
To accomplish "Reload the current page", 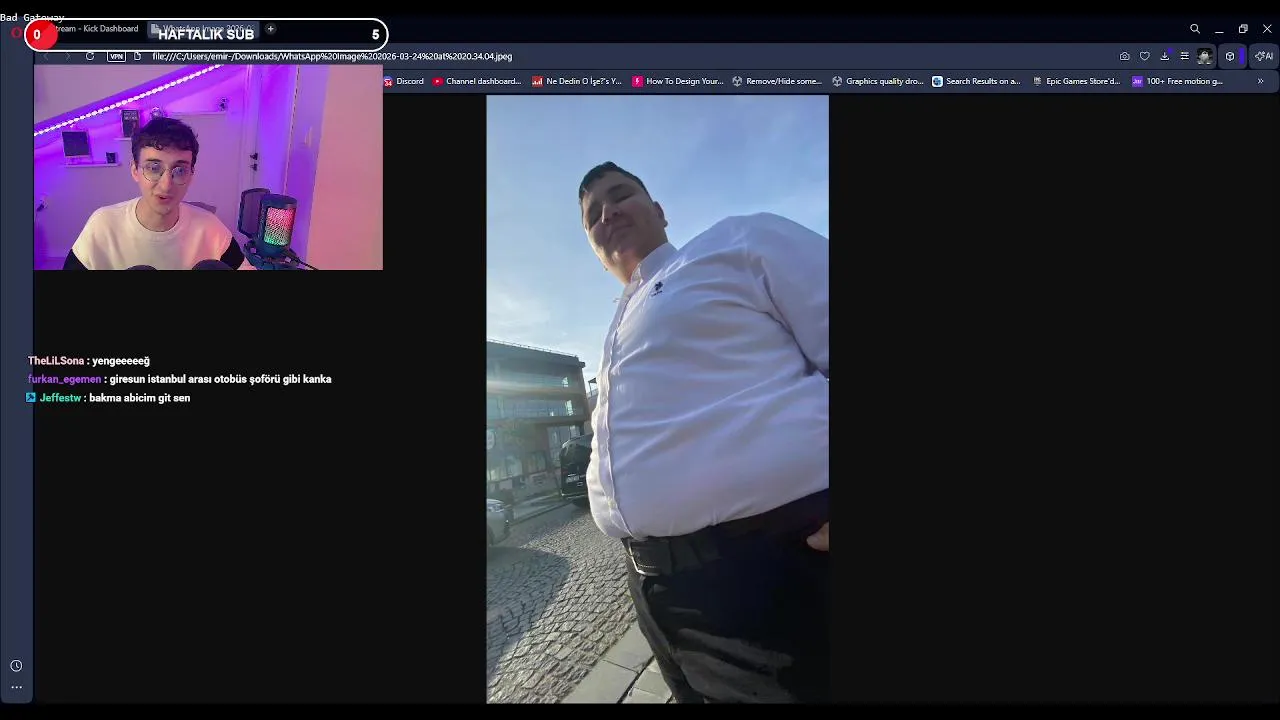I will coord(90,56).
